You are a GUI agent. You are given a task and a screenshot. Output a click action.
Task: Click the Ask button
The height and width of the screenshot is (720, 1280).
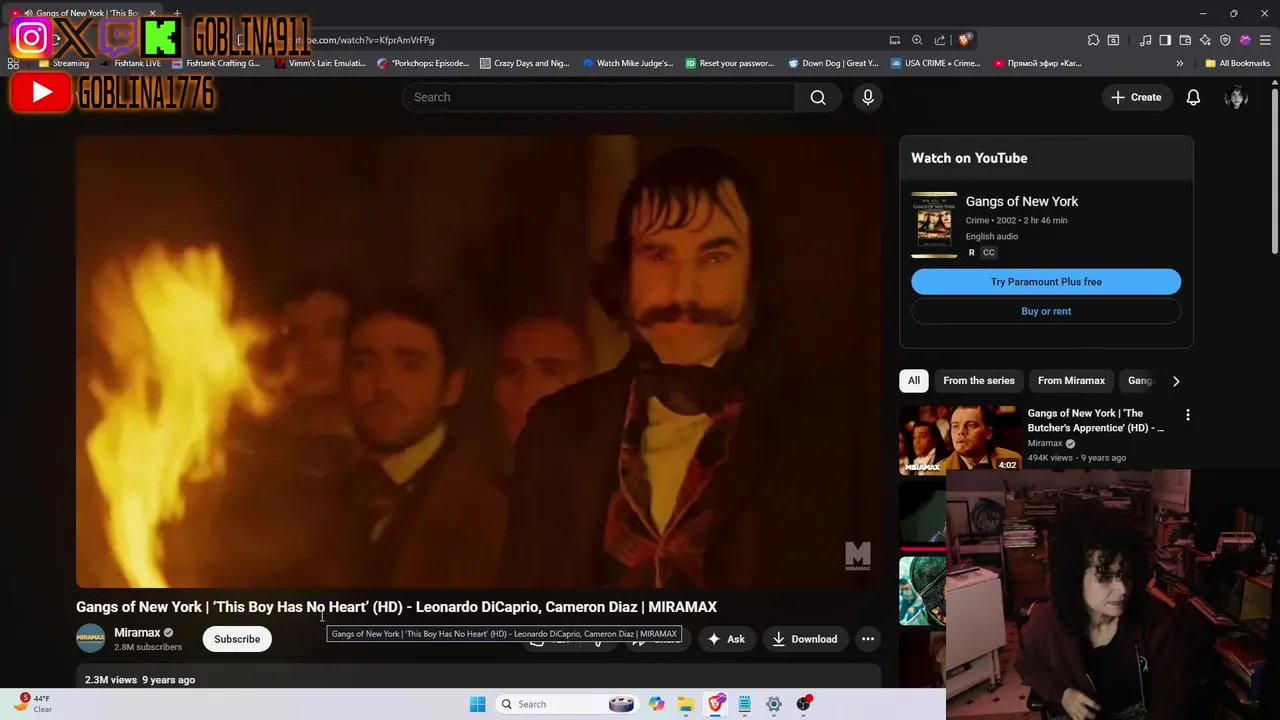pos(726,639)
